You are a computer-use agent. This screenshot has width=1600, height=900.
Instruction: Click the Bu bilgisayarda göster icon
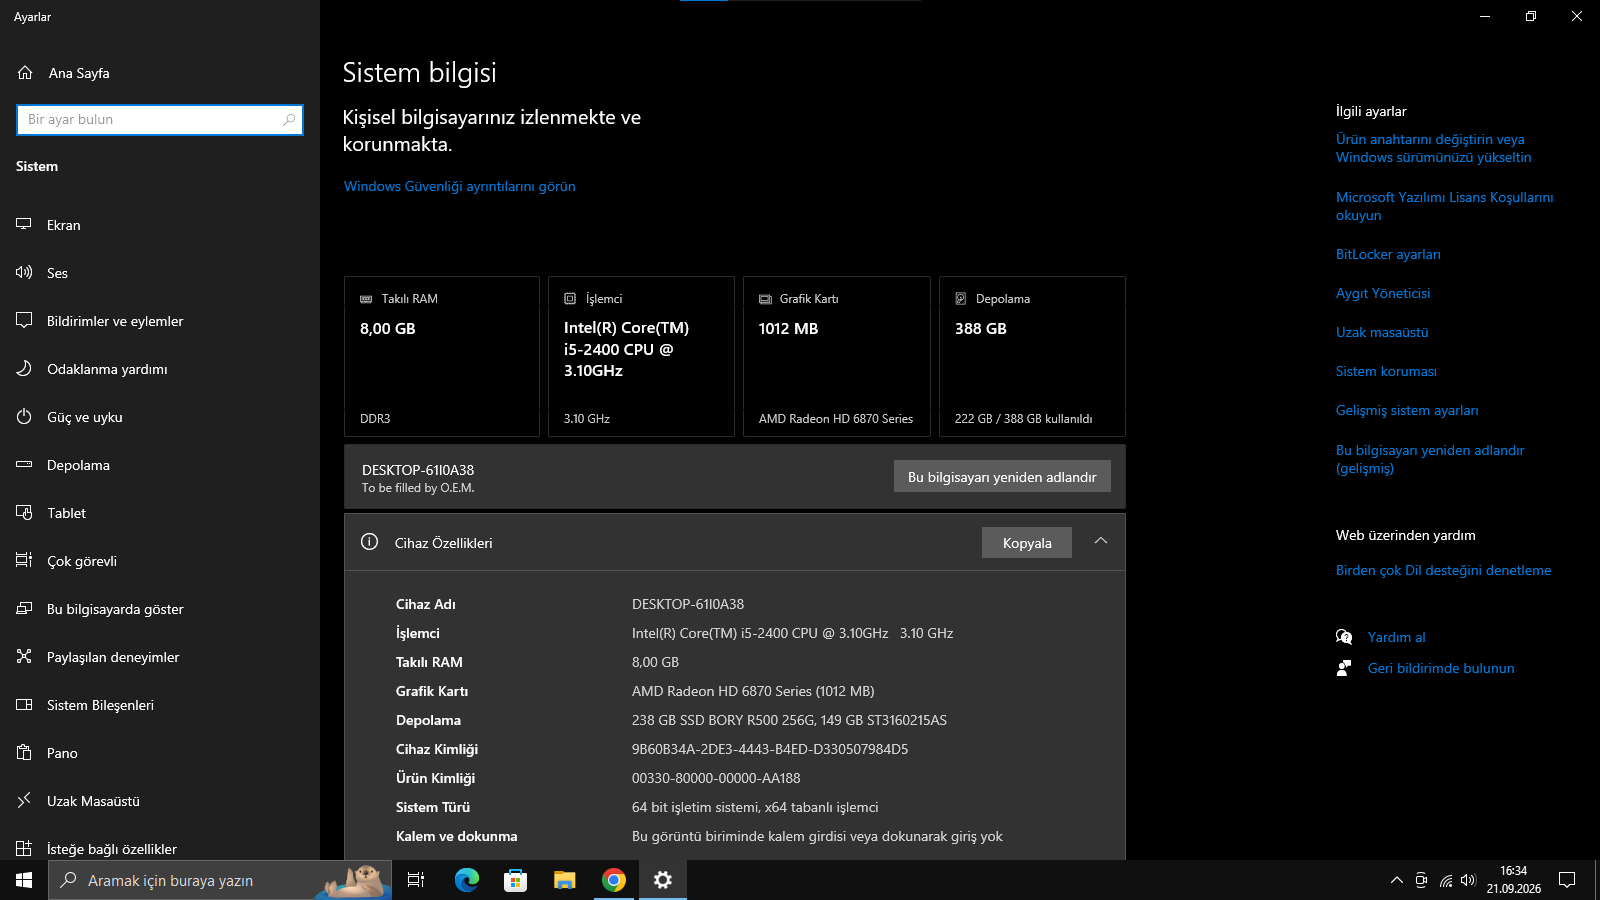point(24,608)
